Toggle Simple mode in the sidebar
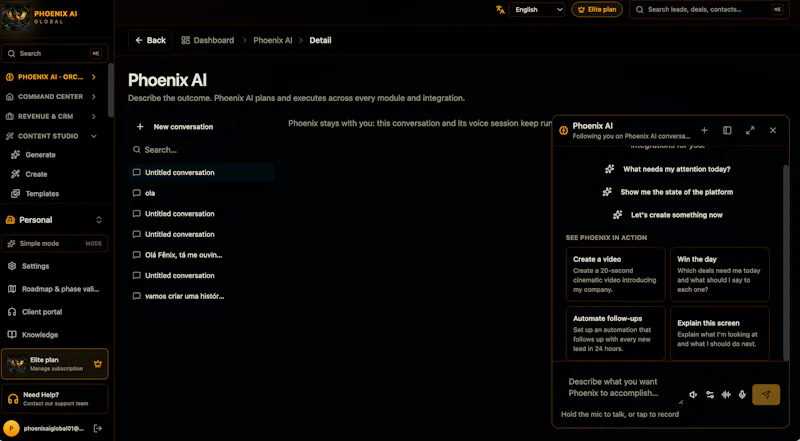 pos(55,243)
